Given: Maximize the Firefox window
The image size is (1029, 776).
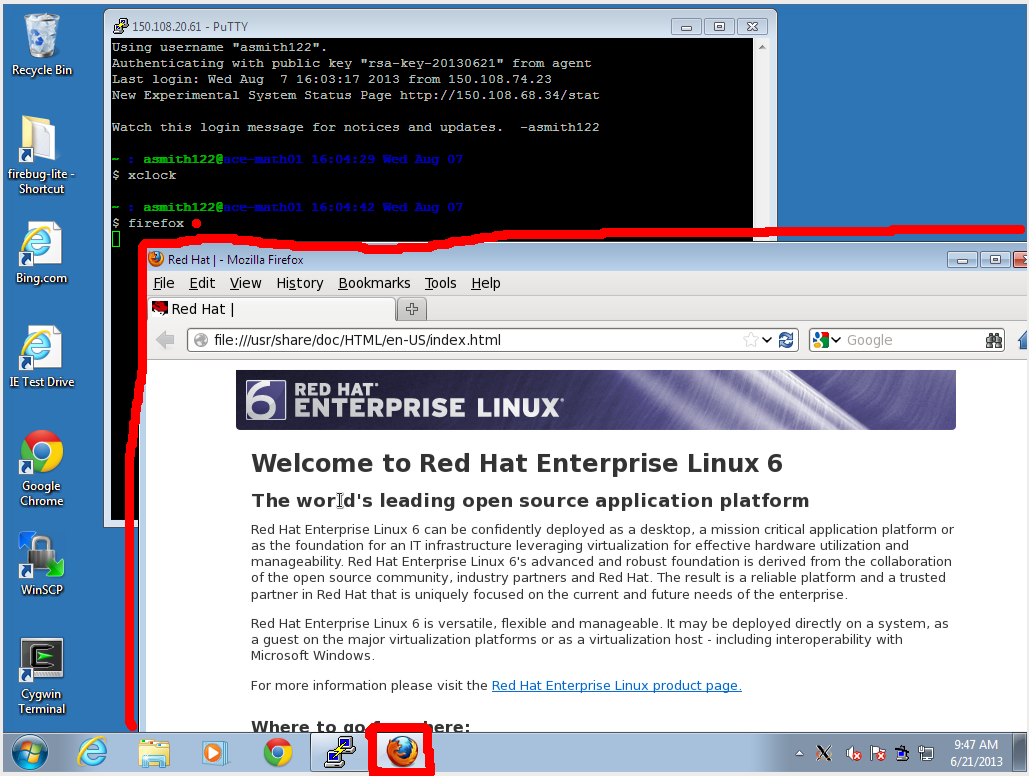Looking at the screenshot, I should point(995,260).
